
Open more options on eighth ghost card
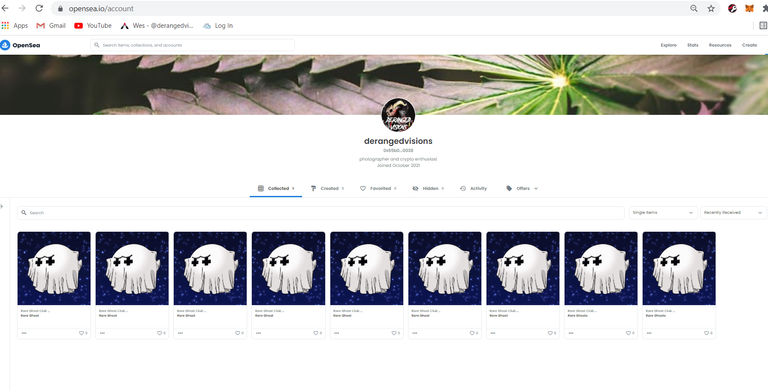point(571,333)
